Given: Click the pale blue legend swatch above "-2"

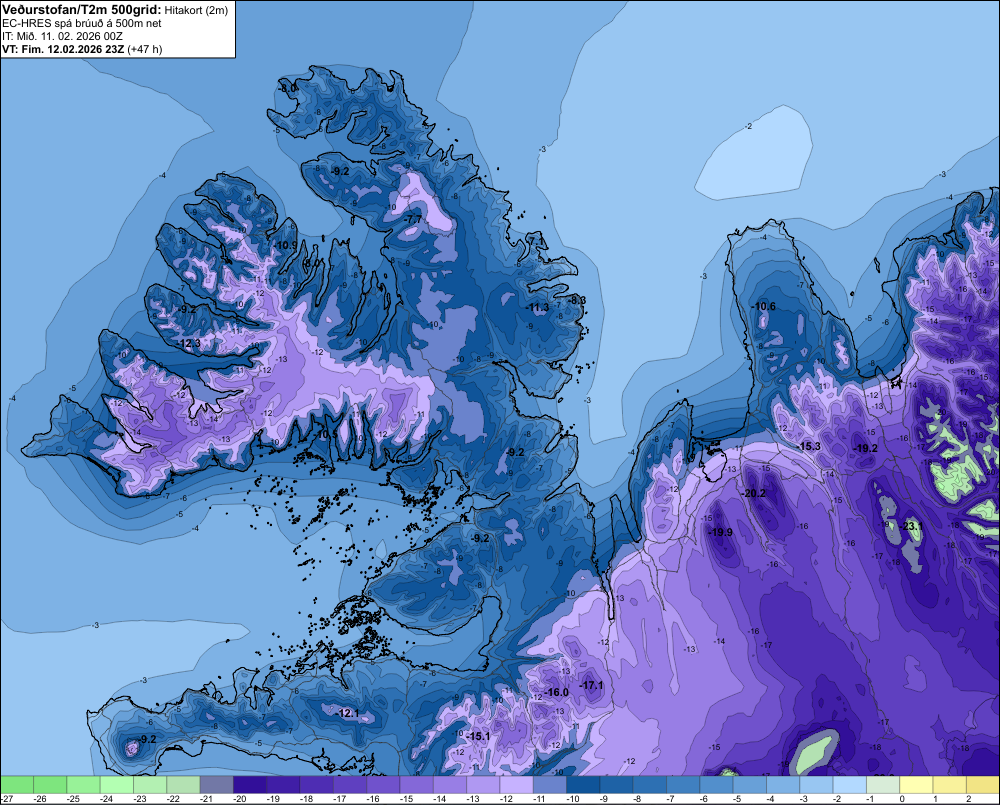Looking at the screenshot, I should (x=849, y=784).
